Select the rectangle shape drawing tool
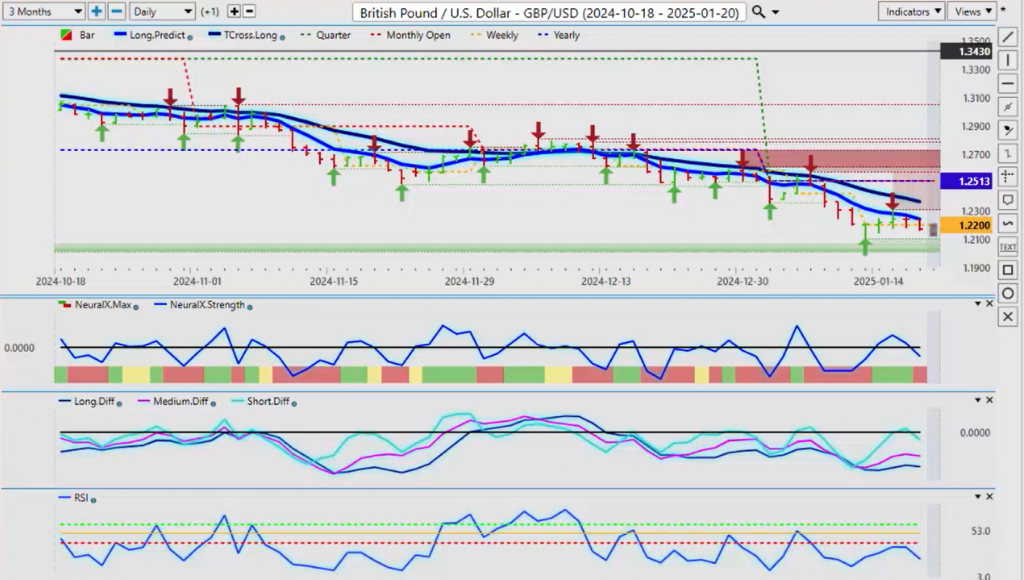 click(x=1007, y=270)
